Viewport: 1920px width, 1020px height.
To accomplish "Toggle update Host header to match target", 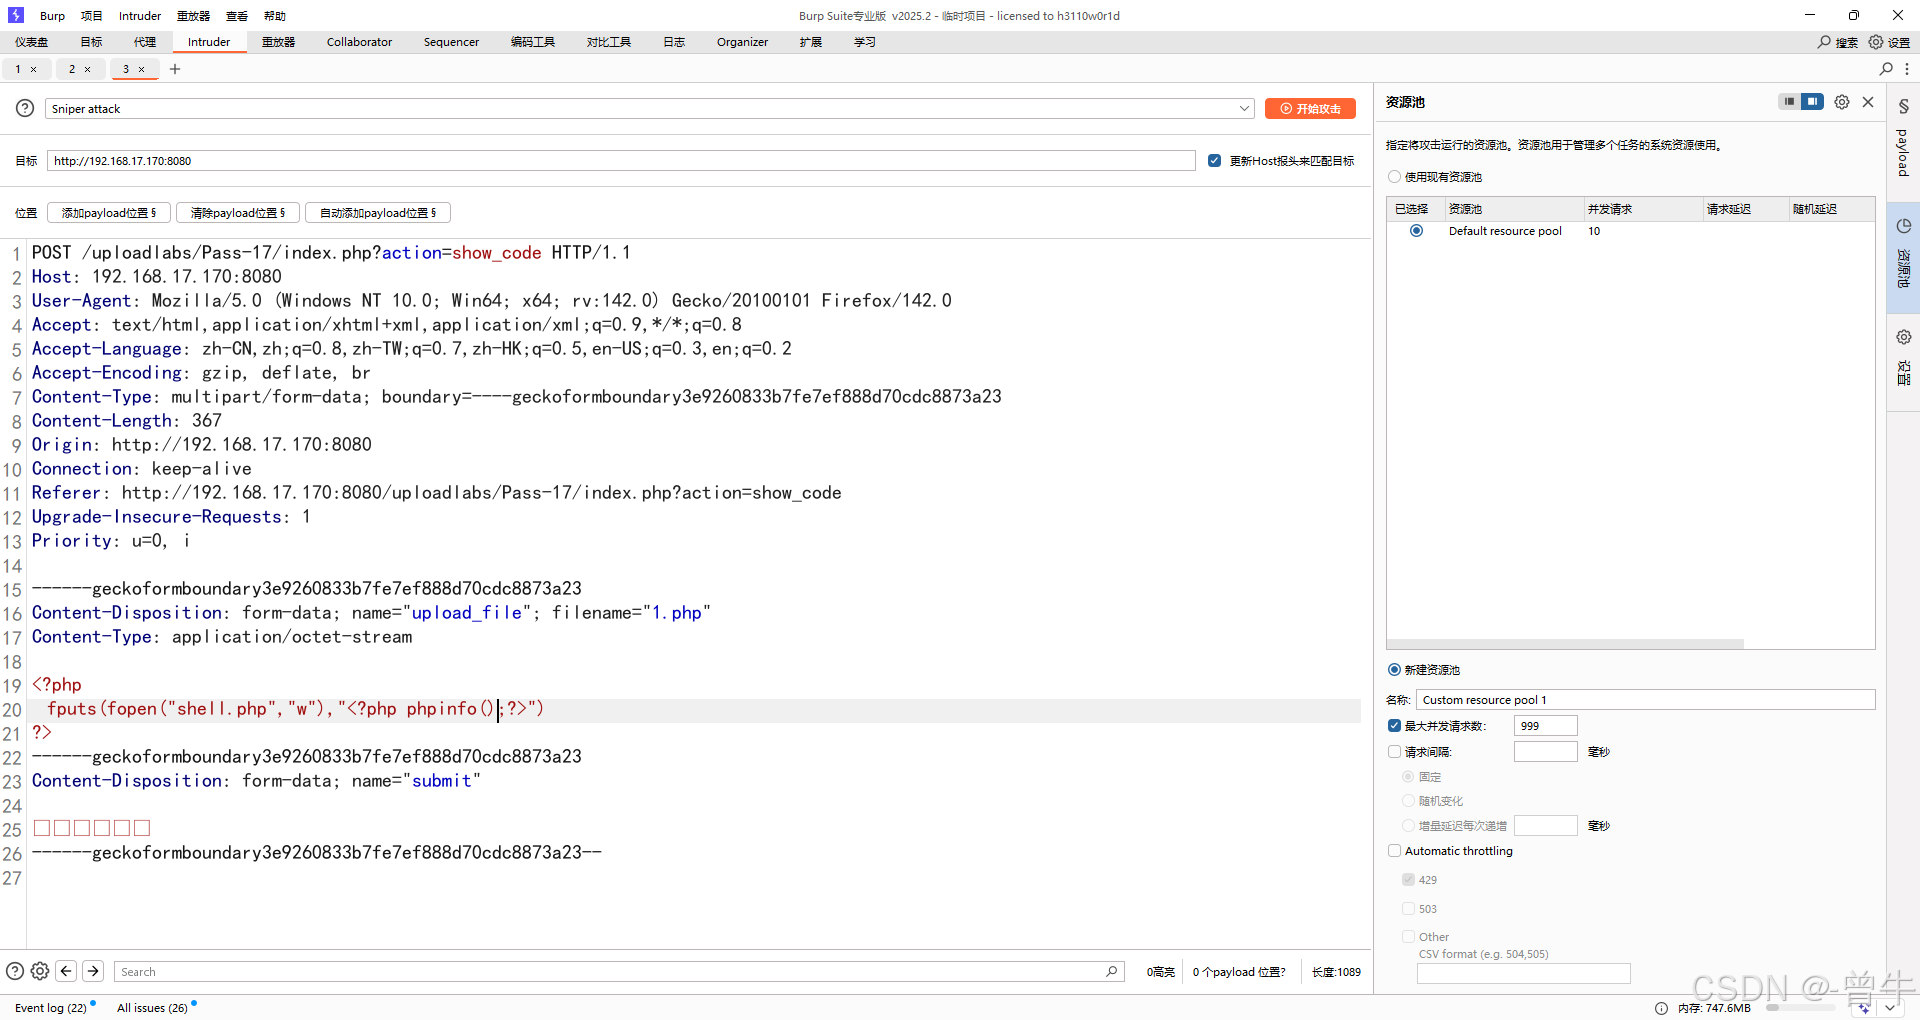I will pyautogui.click(x=1214, y=160).
